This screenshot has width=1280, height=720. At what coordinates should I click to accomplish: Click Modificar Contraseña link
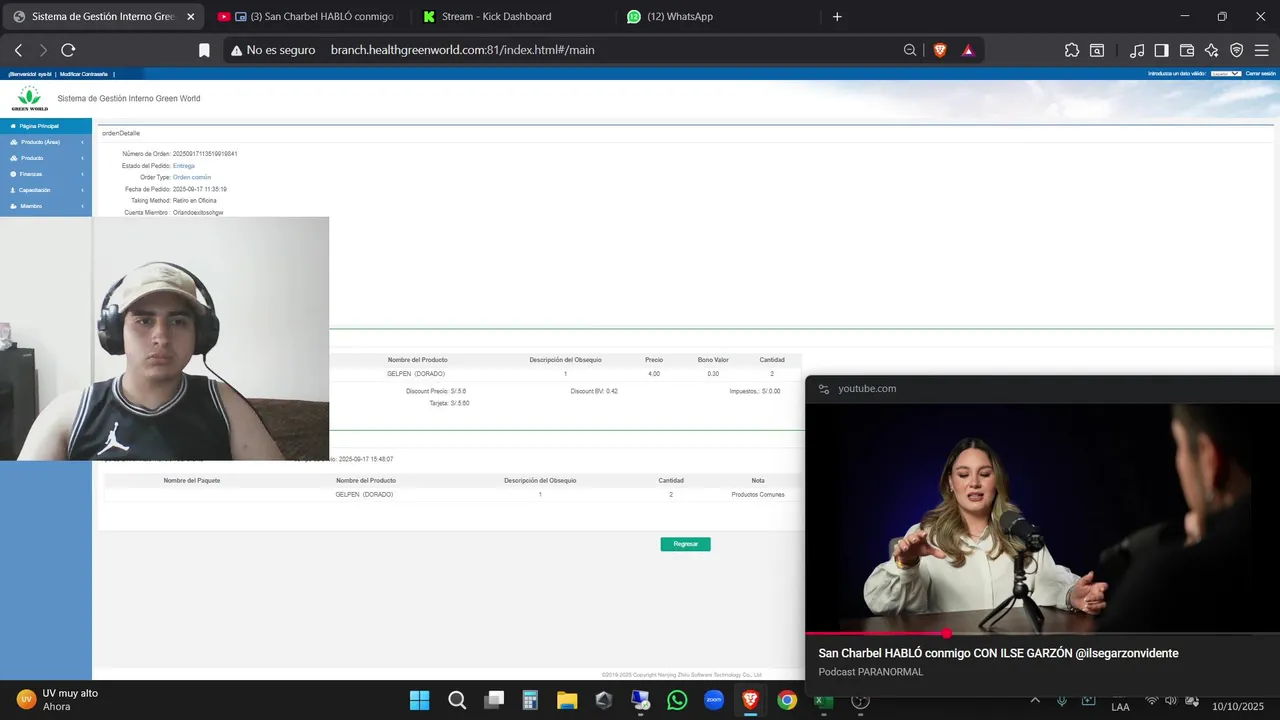point(83,74)
